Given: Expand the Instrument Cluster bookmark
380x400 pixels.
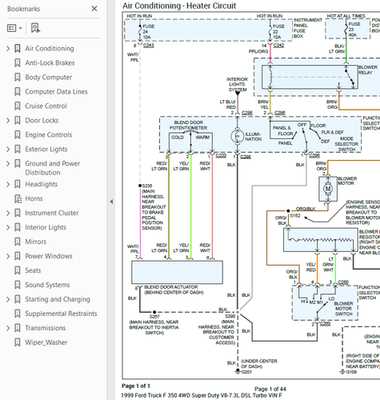Looking at the screenshot, I should [x=8, y=213].
